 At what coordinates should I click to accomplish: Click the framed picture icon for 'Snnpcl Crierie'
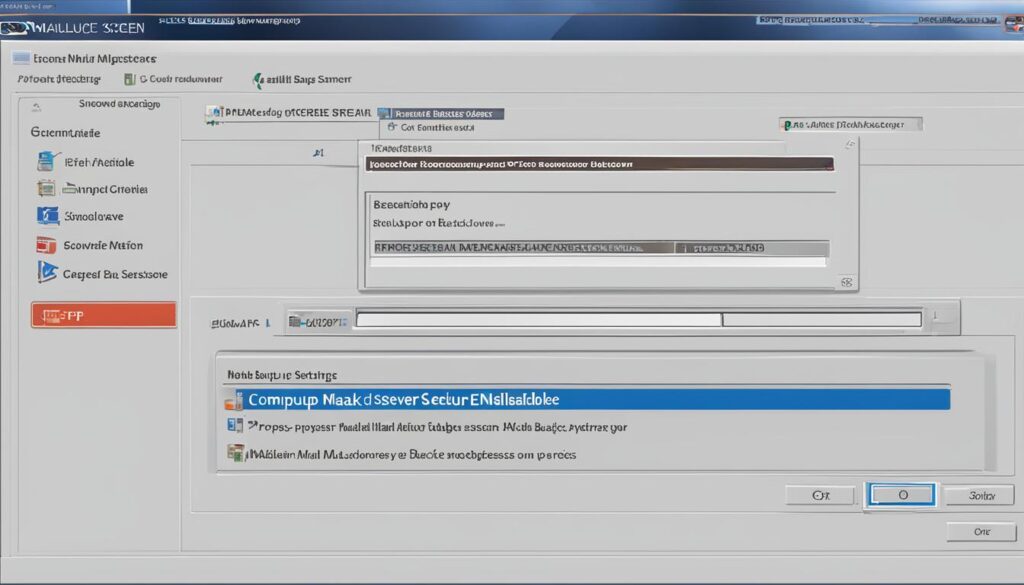(x=46, y=189)
